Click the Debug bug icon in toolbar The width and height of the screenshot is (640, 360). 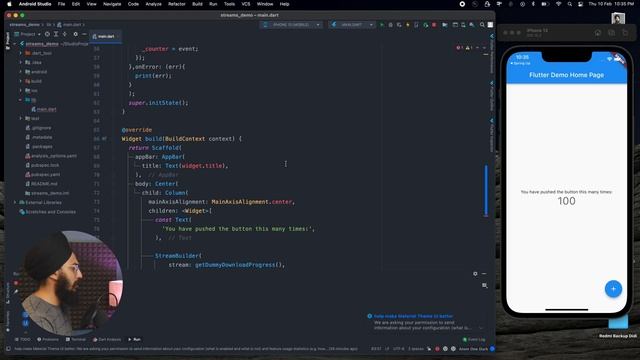tap(391, 25)
